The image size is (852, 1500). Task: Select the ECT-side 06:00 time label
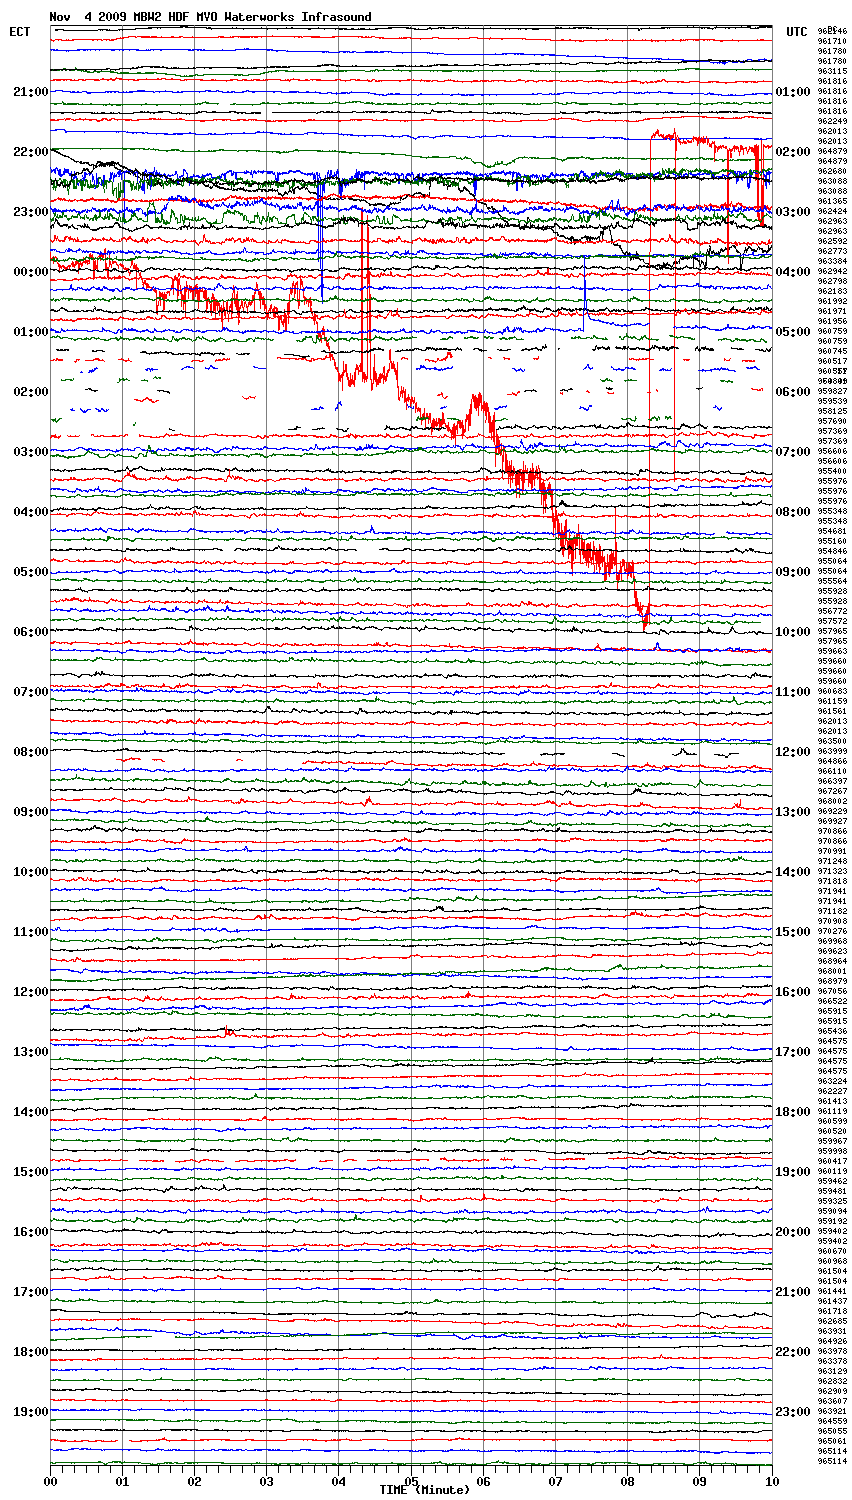coord(30,632)
